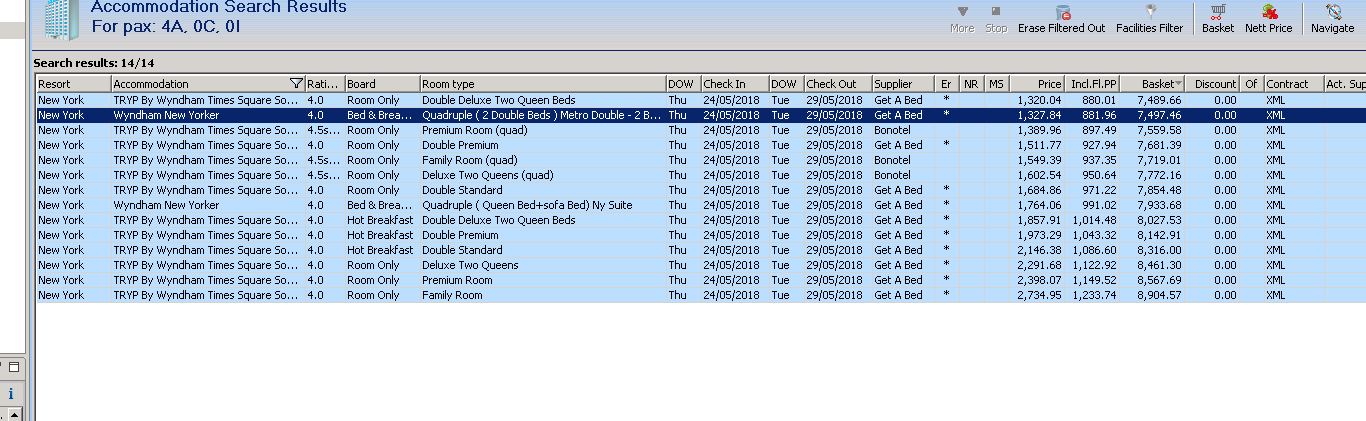Image resolution: width=1366 pixels, height=421 pixels.
Task: Click Bonotel supplier in the 1,602.54 row
Action: [893, 175]
